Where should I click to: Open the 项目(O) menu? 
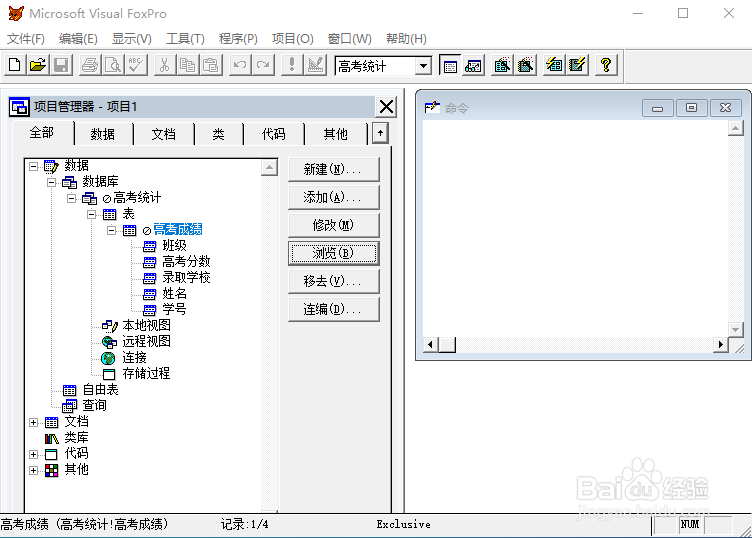pos(293,39)
